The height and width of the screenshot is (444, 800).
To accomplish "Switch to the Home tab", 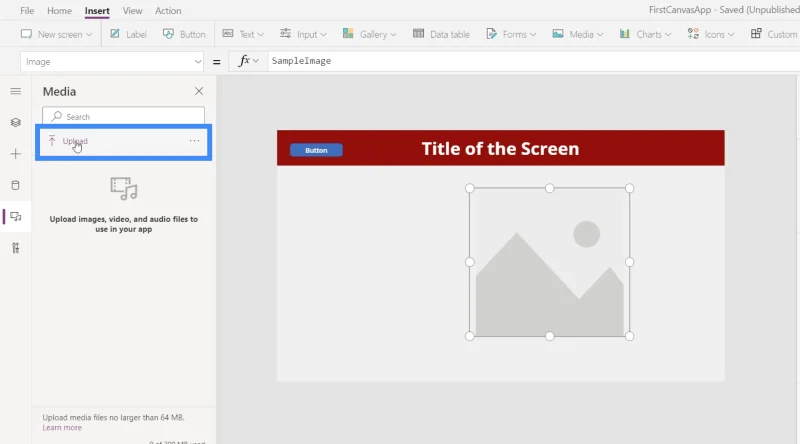I will [x=59, y=11].
